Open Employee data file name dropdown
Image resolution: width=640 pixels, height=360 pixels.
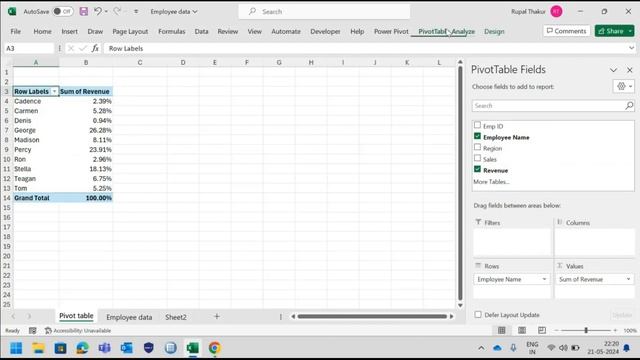point(195,12)
